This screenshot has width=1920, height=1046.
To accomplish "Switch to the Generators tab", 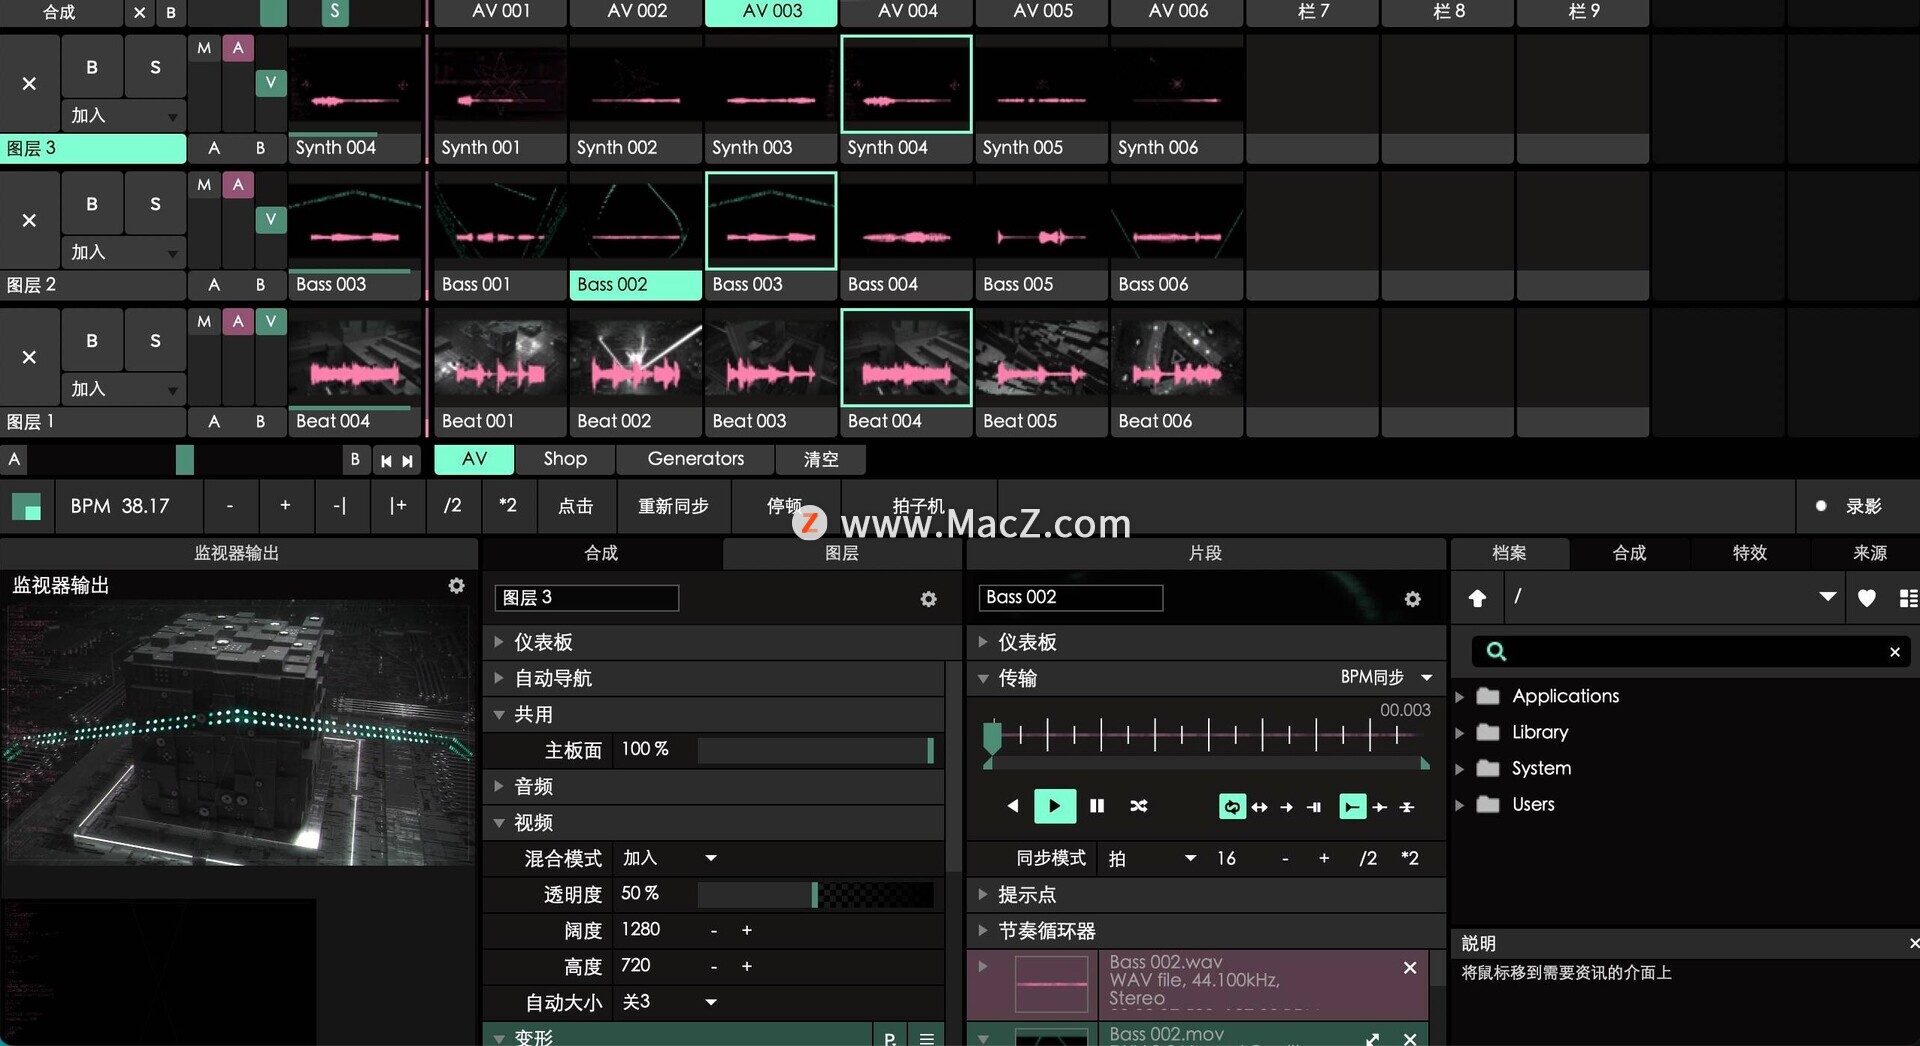I will tap(695, 459).
